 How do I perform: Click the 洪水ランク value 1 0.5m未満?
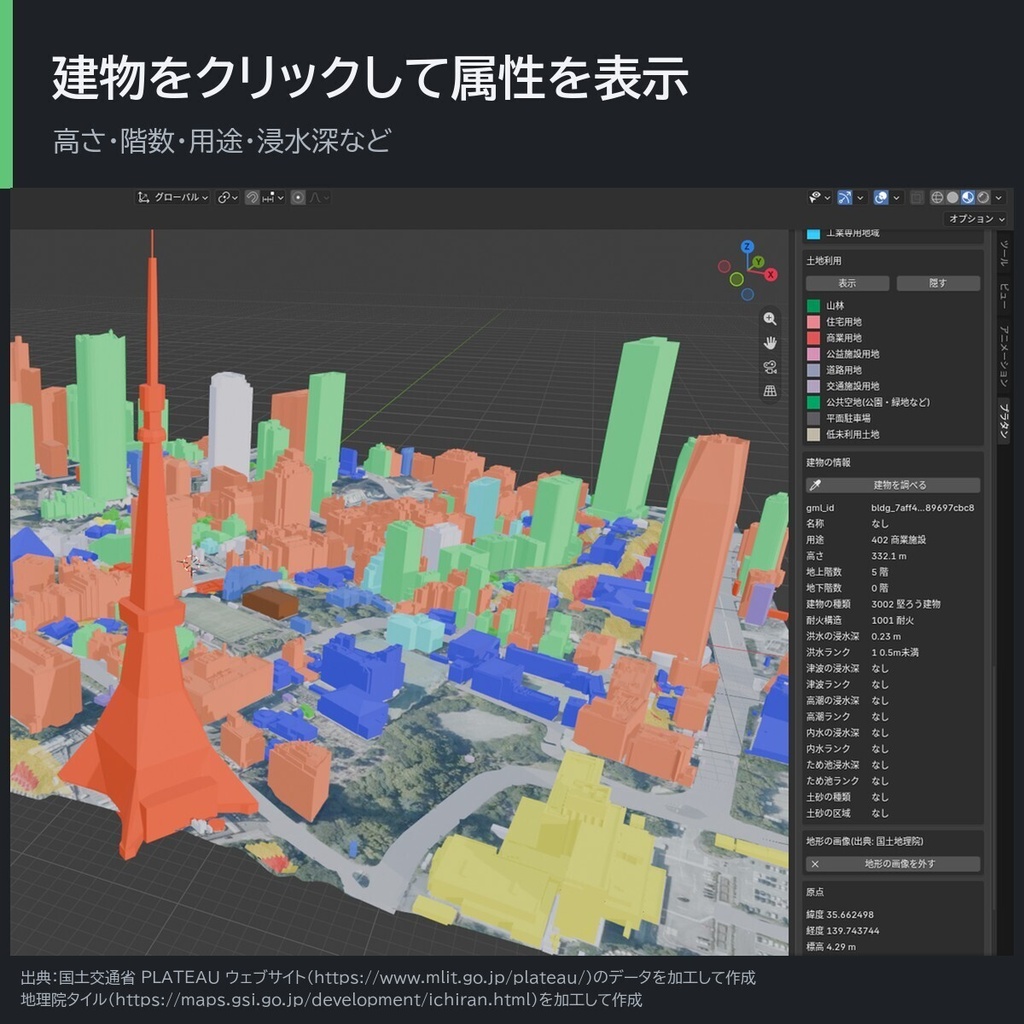point(895,652)
